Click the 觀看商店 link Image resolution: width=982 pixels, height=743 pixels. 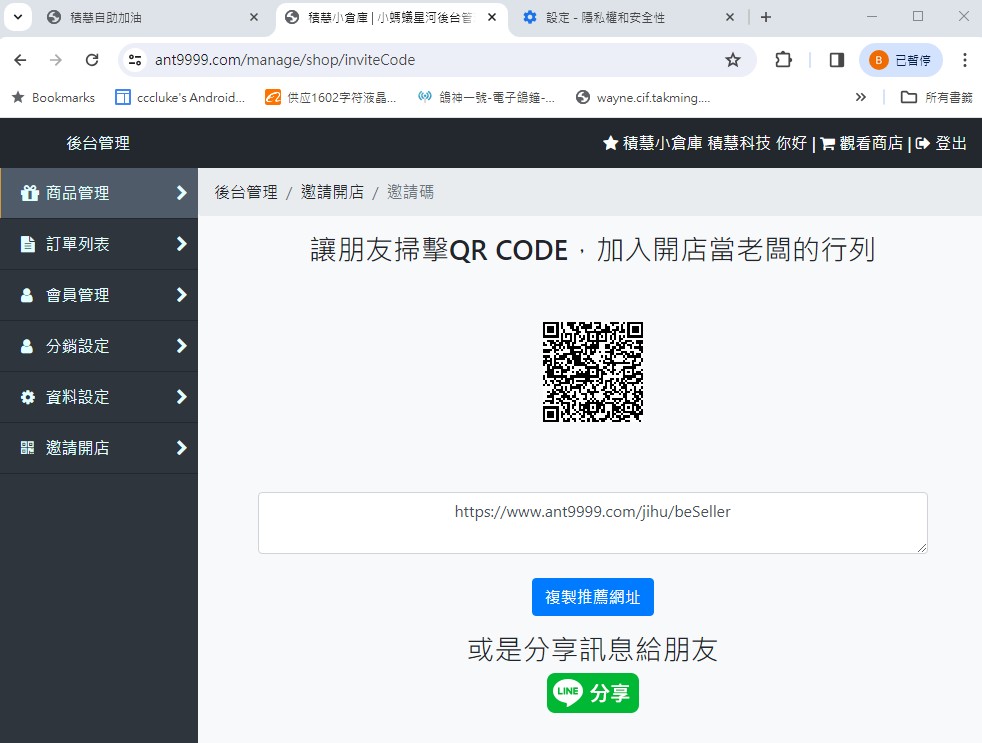pyautogui.click(x=871, y=143)
